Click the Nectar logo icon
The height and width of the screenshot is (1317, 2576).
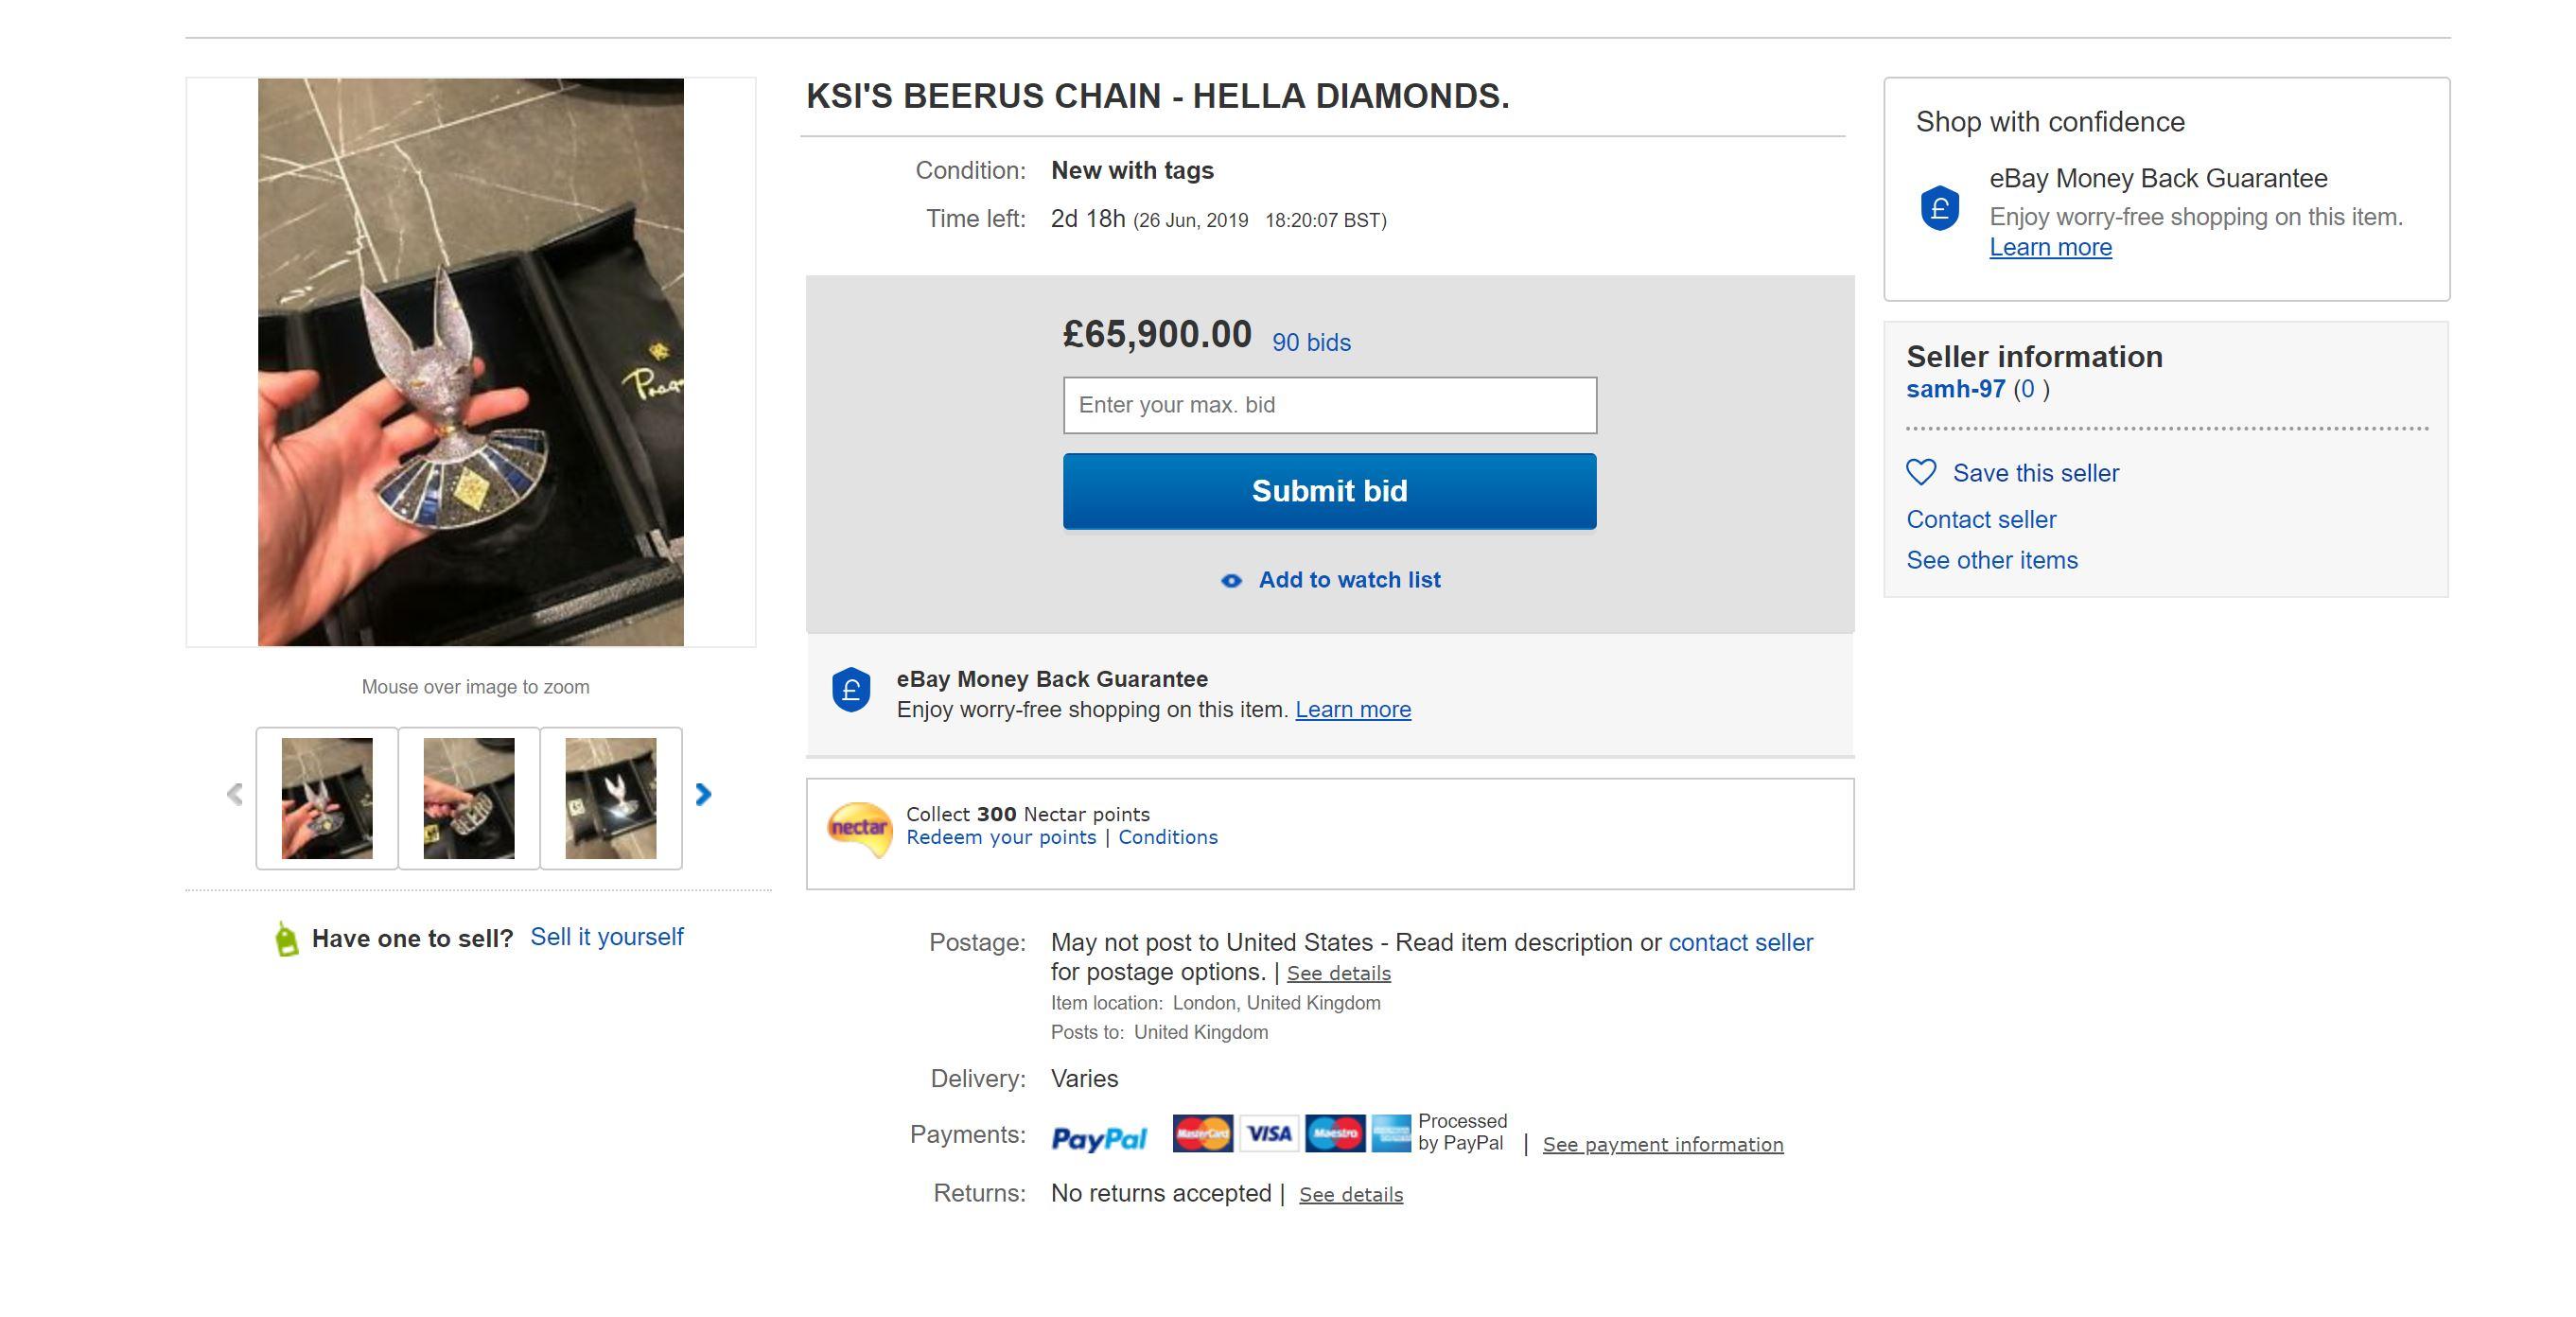coord(859,828)
